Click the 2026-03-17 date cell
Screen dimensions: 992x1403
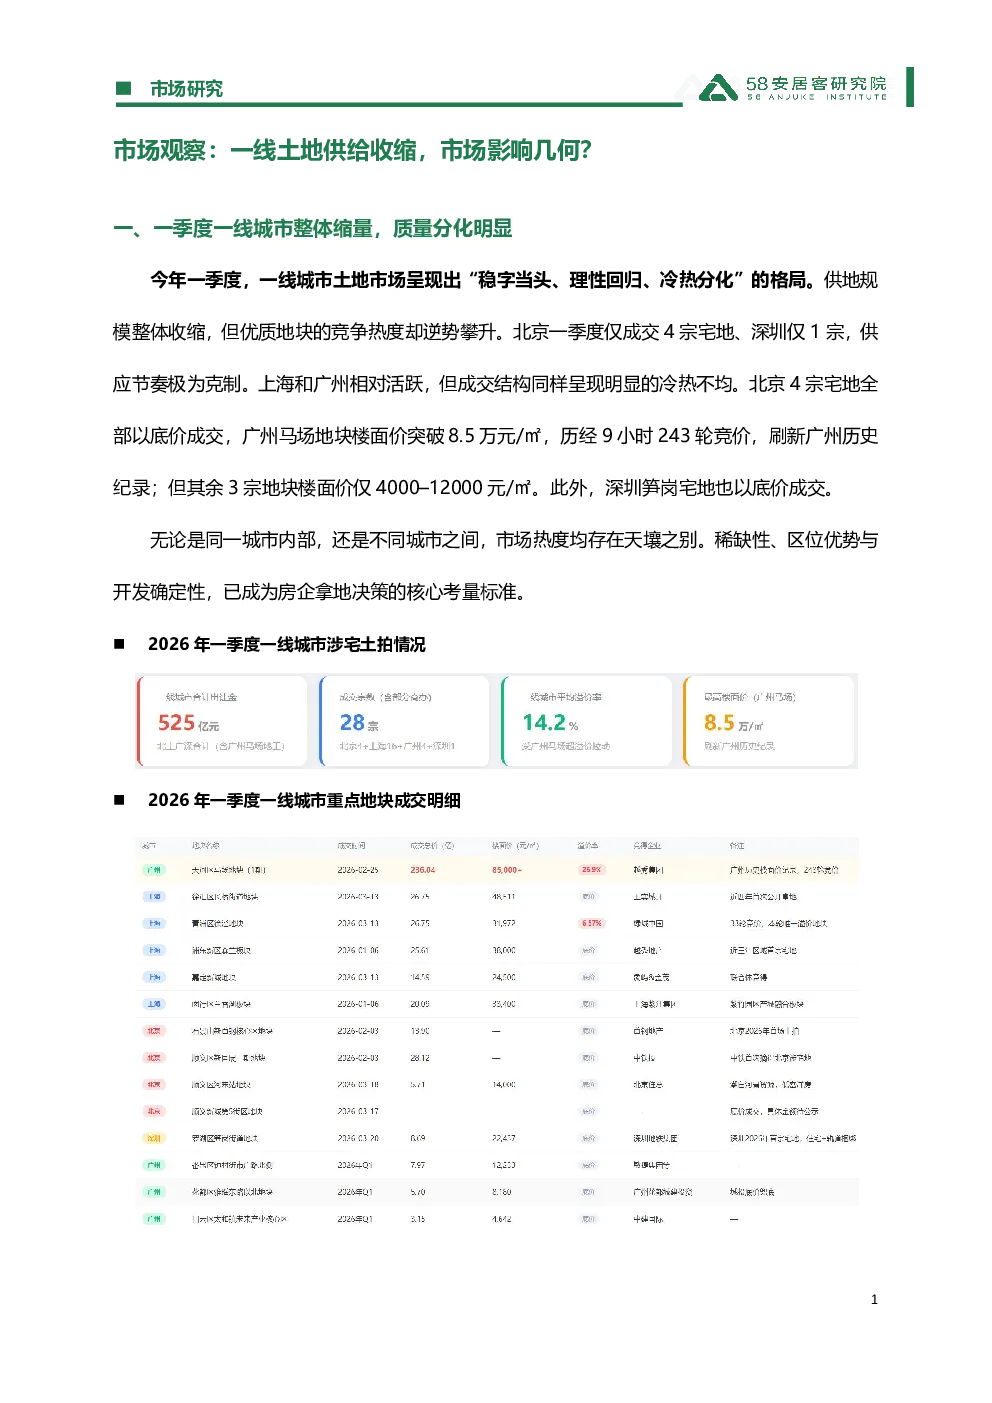[358, 1111]
